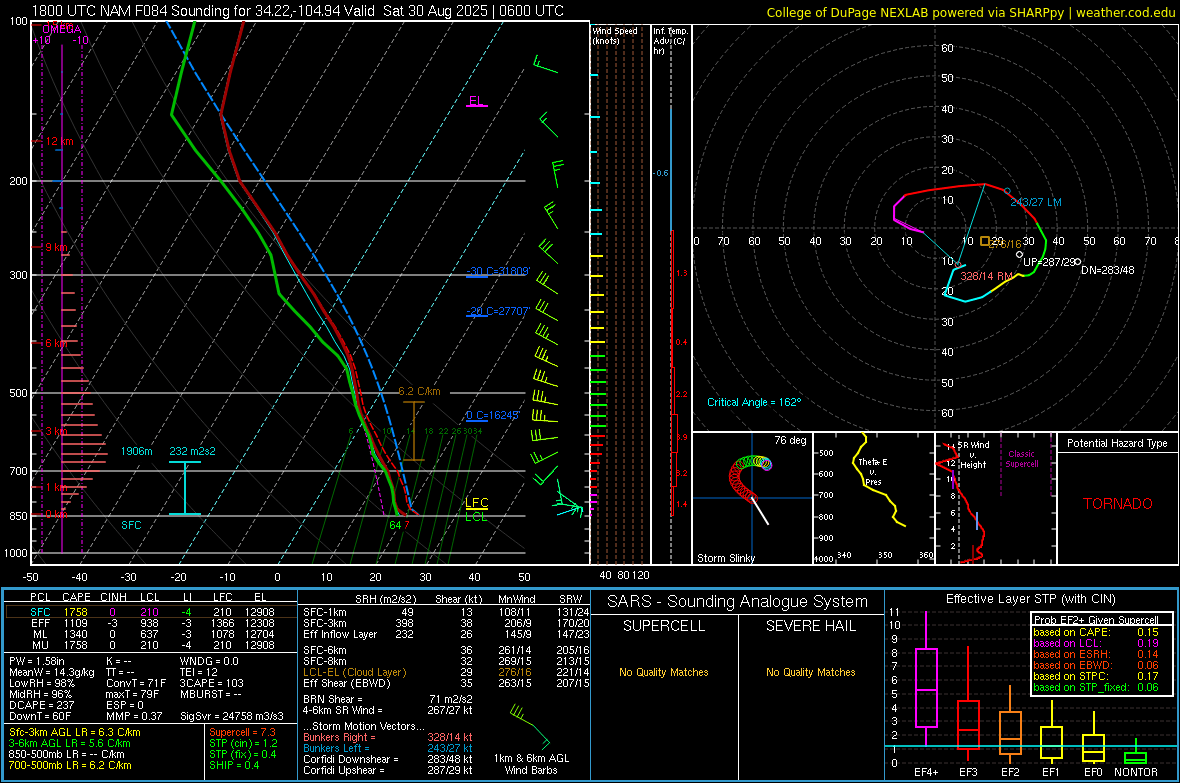Click the College of DuPage NEXLAB credit text
This screenshot has height=783, width=1180.
pos(970,12)
